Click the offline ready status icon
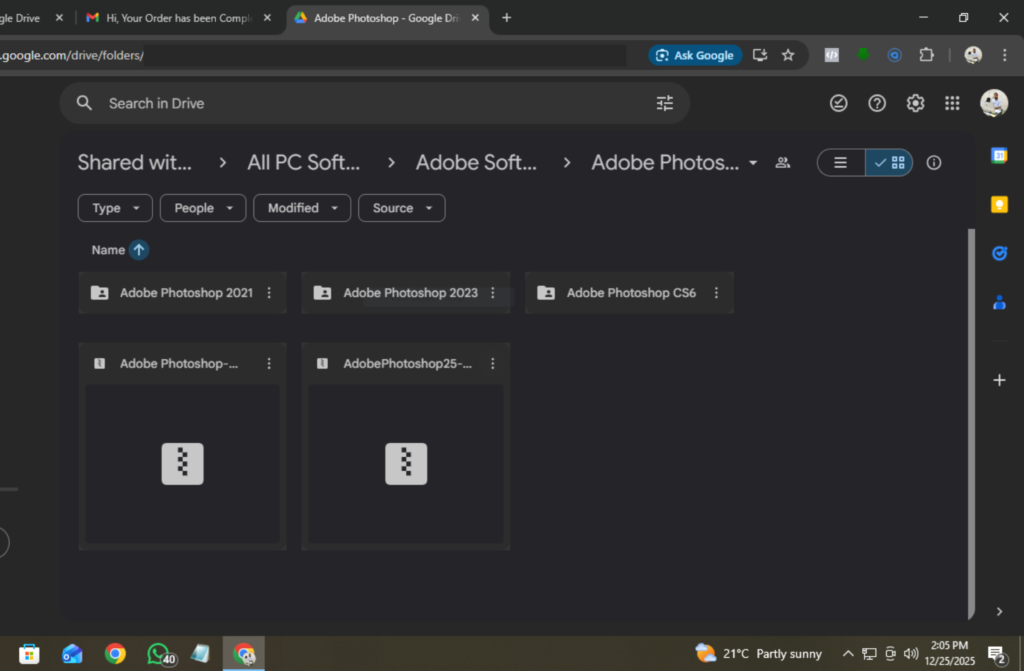The width and height of the screenshot is (1024, 671). coord(839,103)
